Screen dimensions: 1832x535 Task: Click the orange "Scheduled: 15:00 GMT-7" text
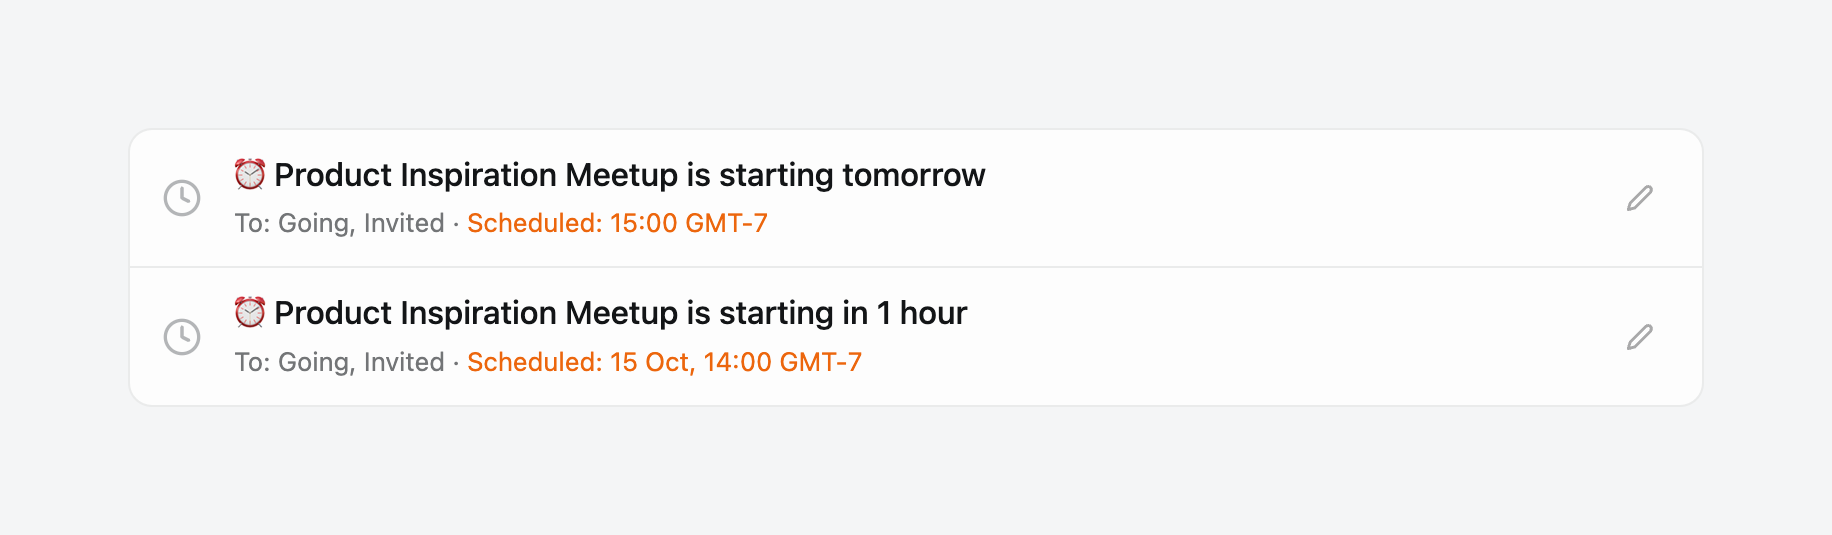tap(617, 223)
